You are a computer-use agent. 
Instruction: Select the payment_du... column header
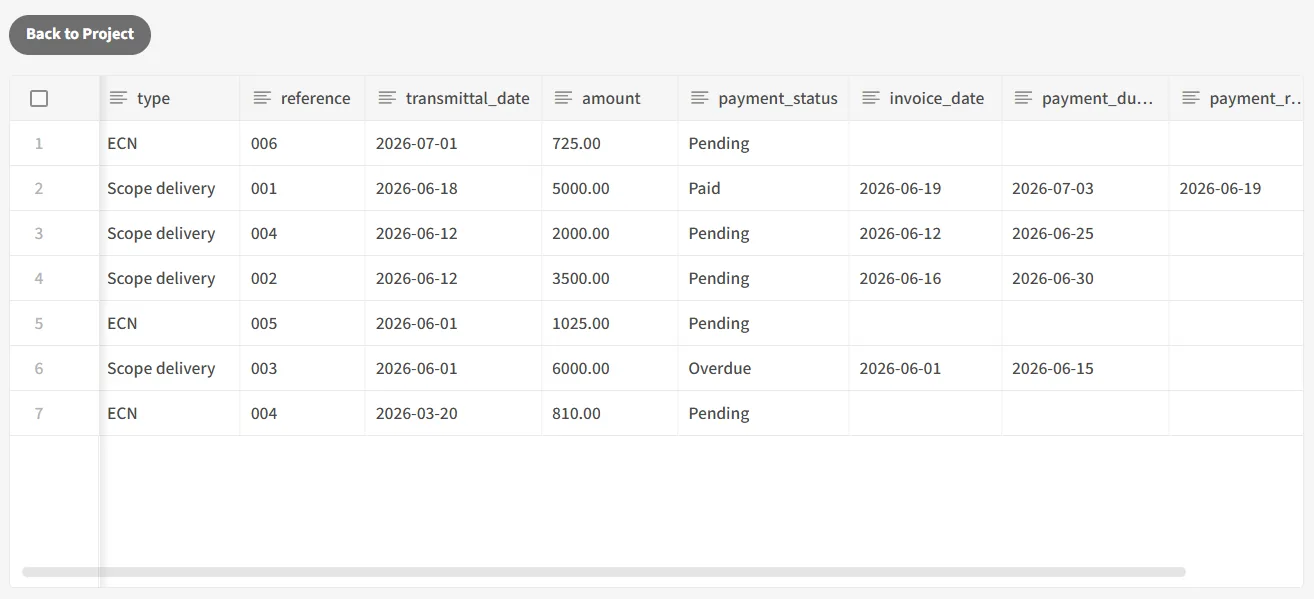1086,98
